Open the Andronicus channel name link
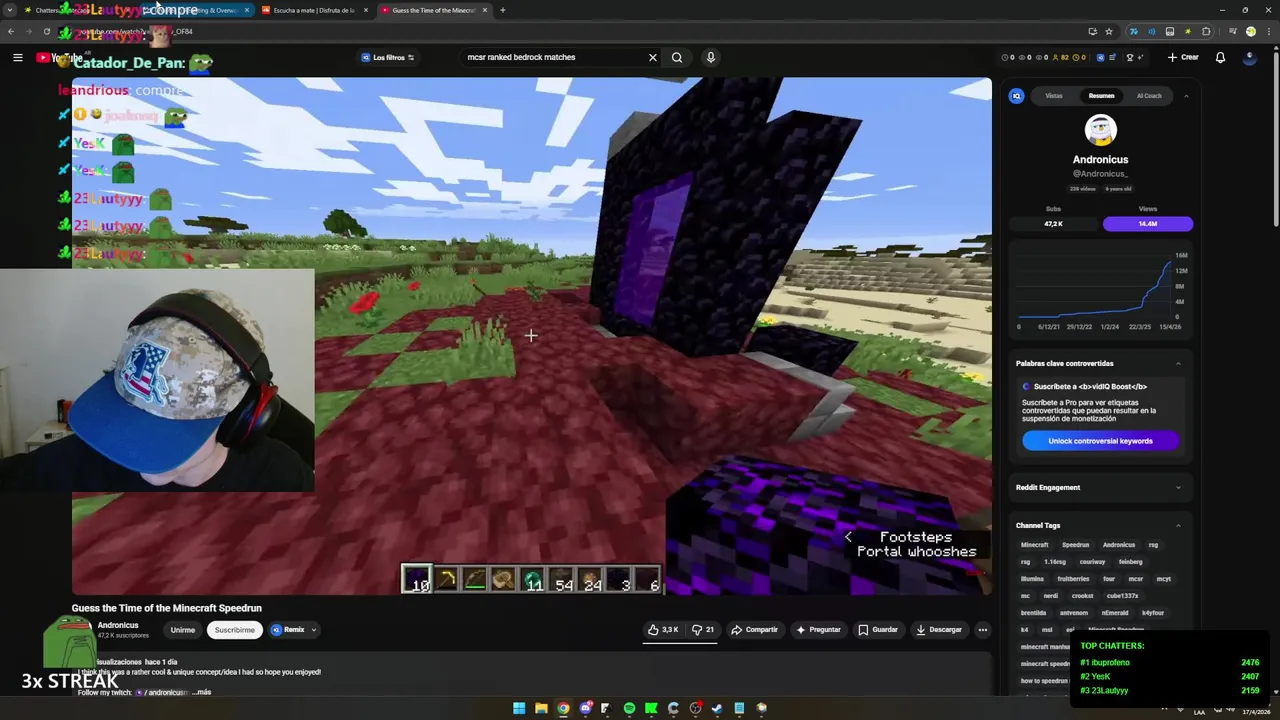 click(118, 625)
